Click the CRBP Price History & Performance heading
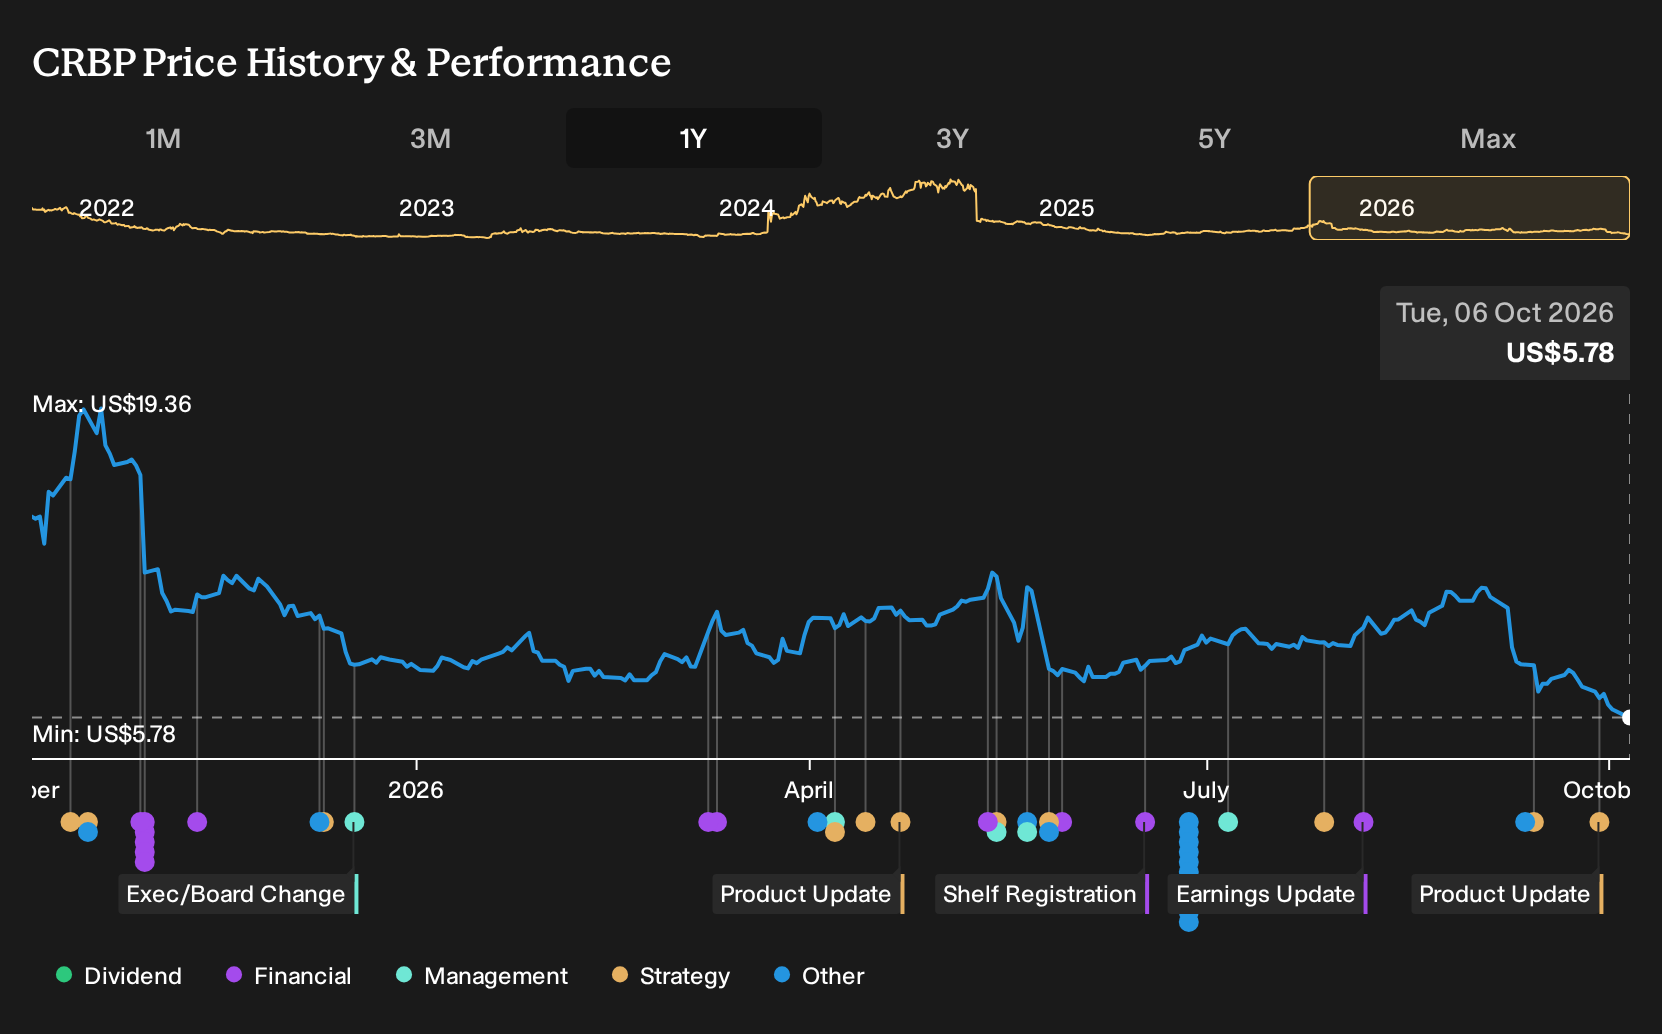Screen dimensions: 1662x1034 tap(352, 62)
